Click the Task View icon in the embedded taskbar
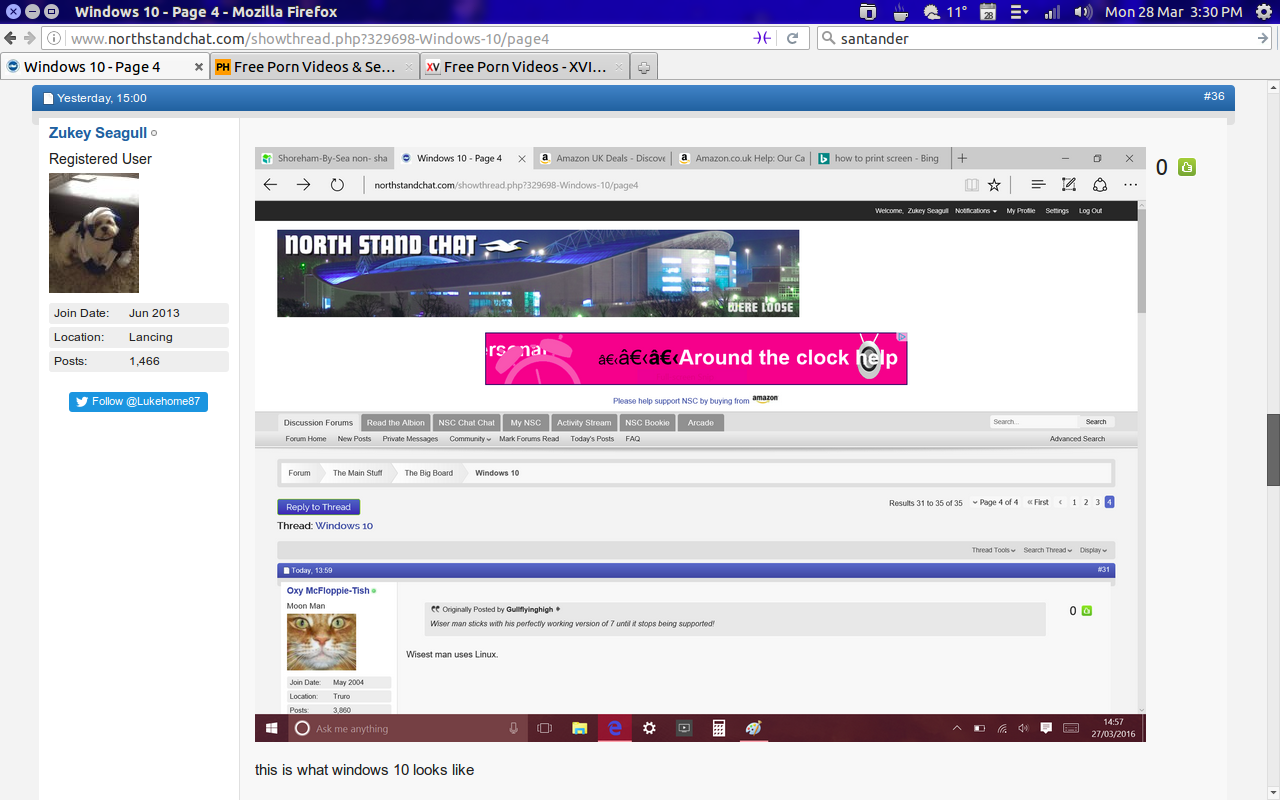Image resolution: width=1280 pixels, height=800 pixels. tap(545, 728)
